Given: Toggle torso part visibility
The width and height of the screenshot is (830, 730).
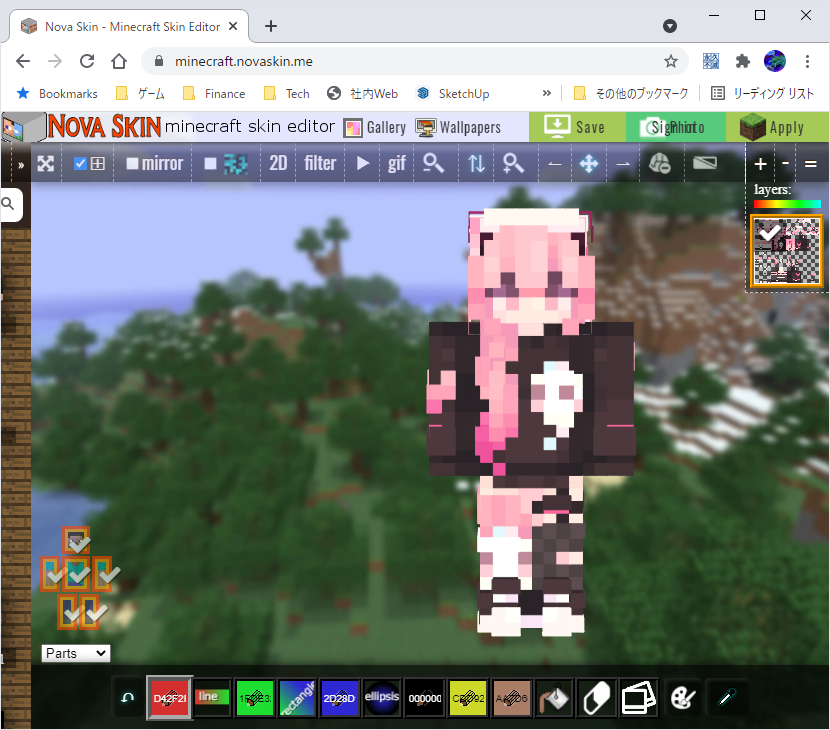Looking at the screenshot, I should pos(77,573).
